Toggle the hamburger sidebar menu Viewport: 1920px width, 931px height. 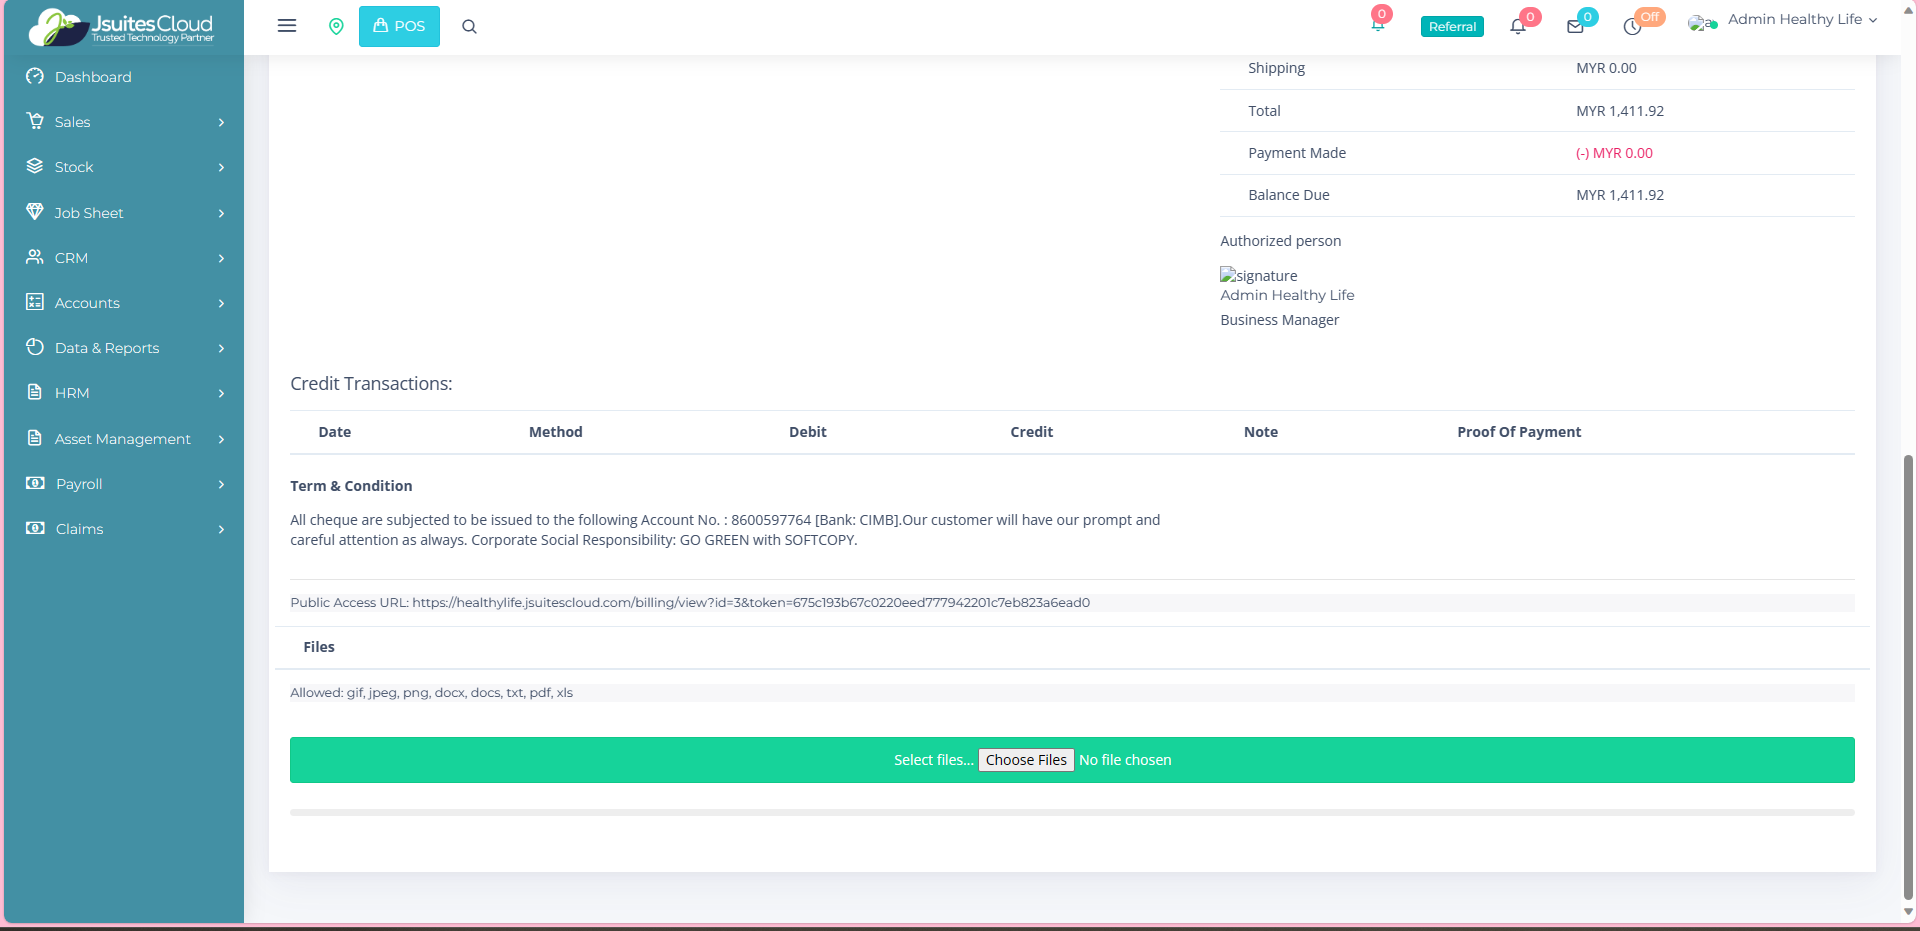click(287, 26)
